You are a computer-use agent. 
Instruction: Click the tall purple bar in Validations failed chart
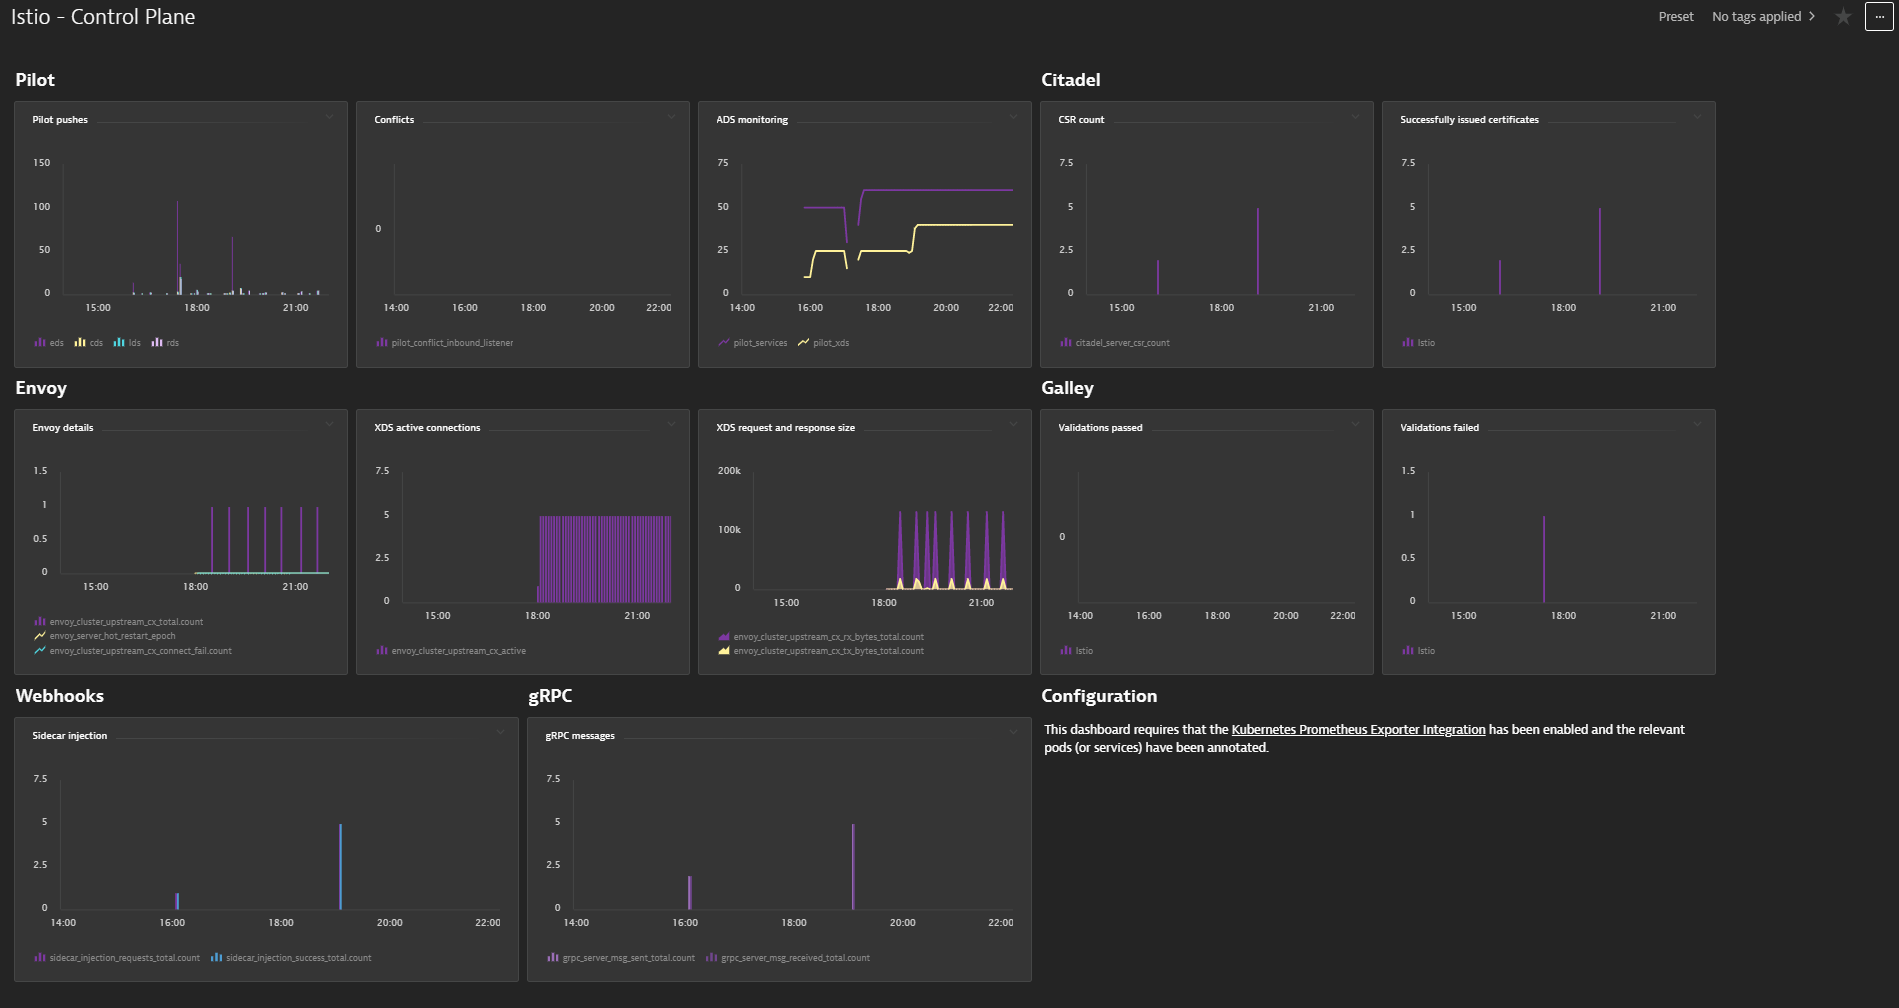click(x=1544, y=559)
